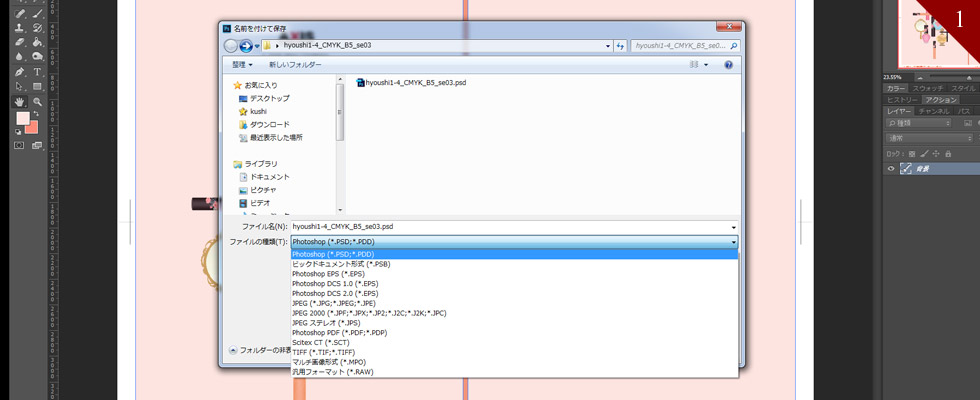Switch to the ヒストリー tab
Viewport: 980px width, 400px height.
pos(903,100)
